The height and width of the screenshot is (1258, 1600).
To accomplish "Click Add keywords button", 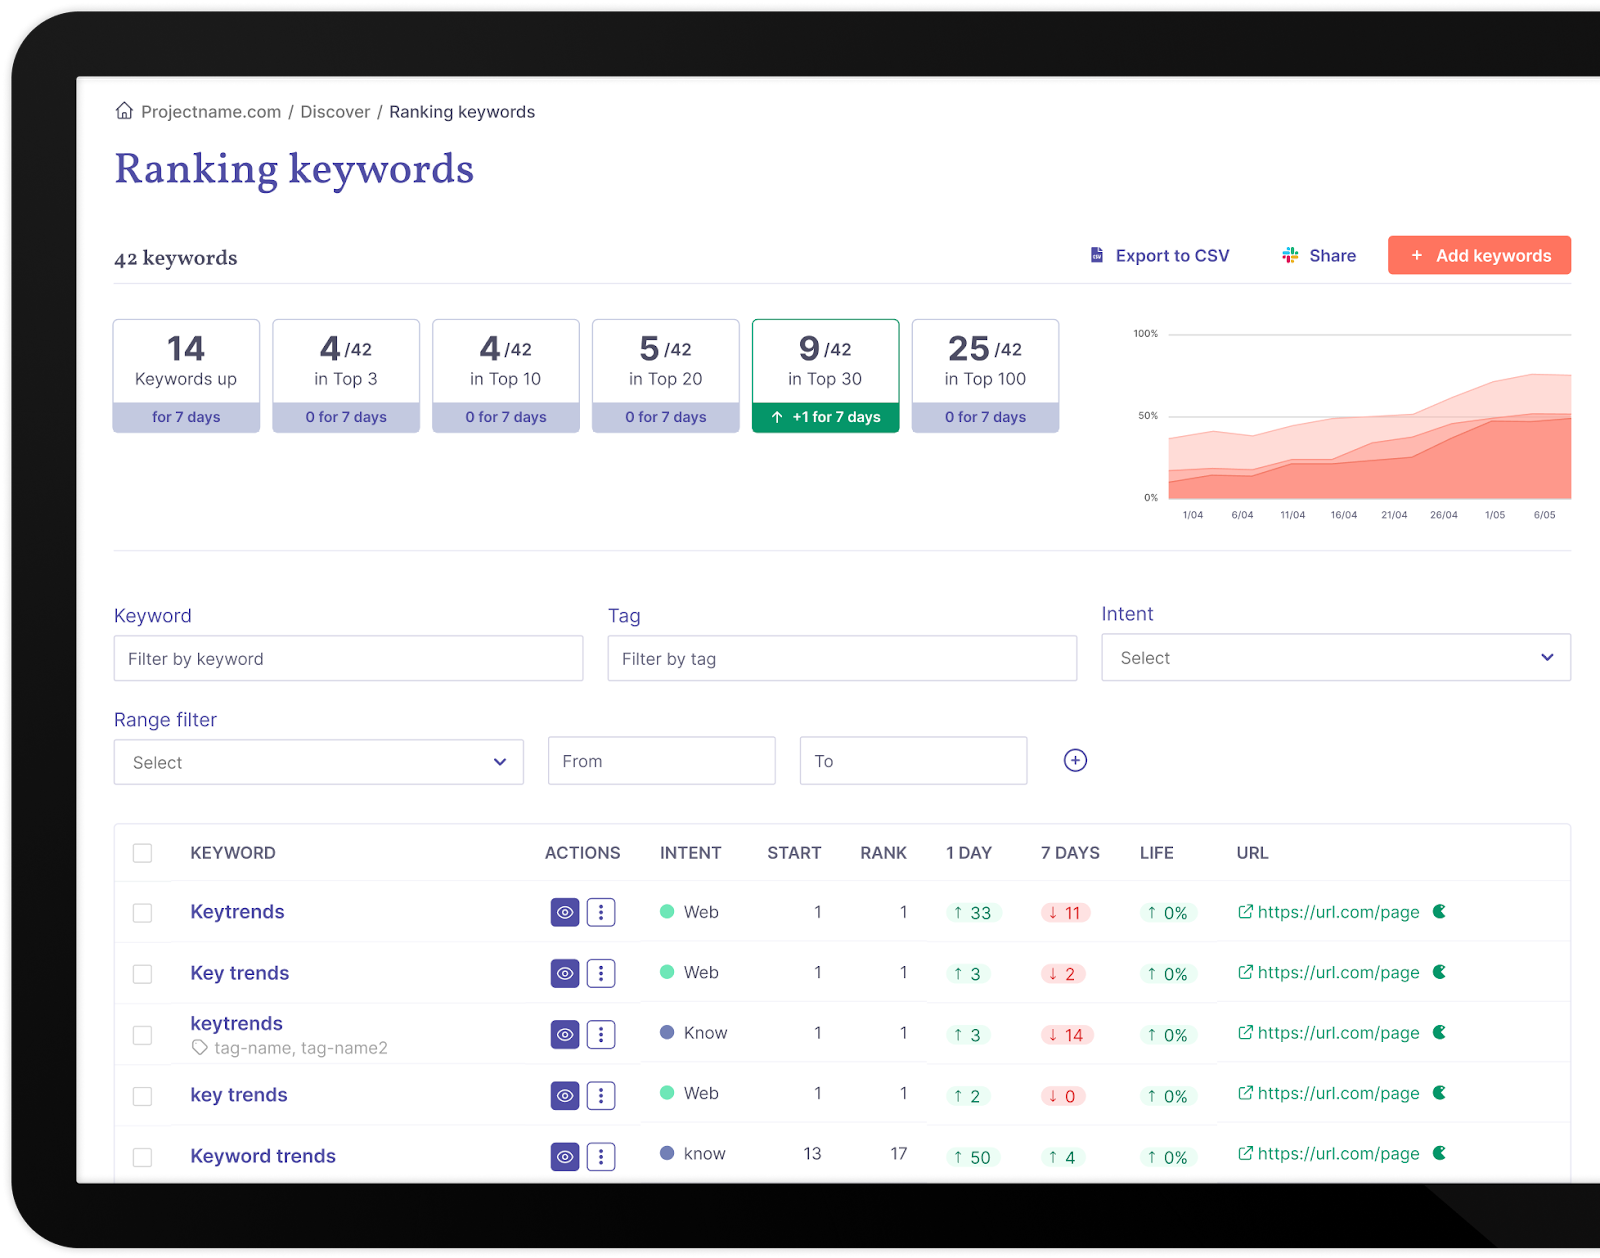I will (1479, 255).
